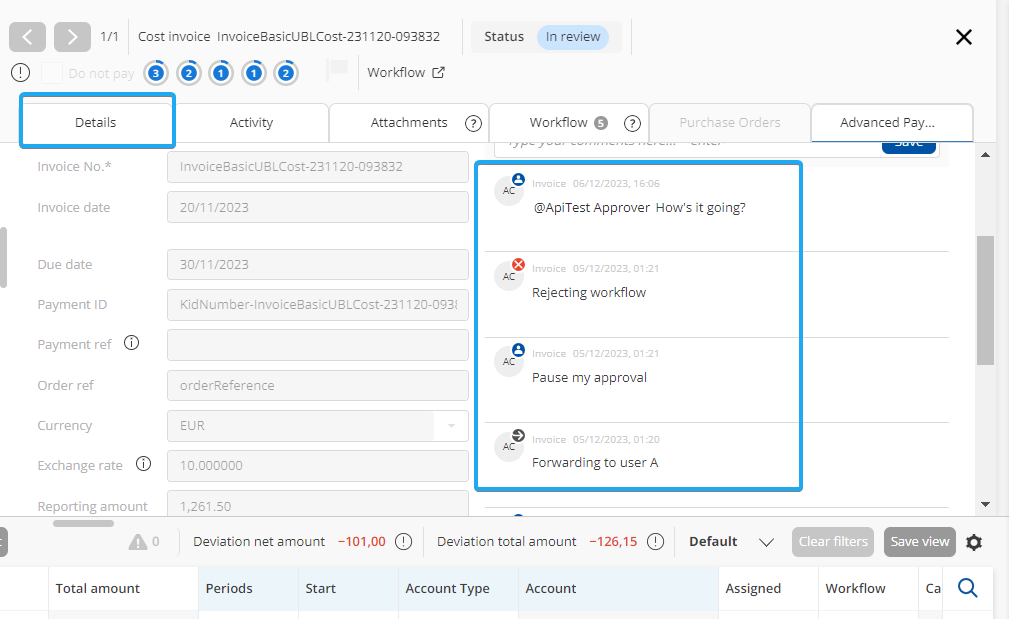The image size is (1009, 619).
Task: Click the Payment ref info icon
Action: [x=131, y=343]
